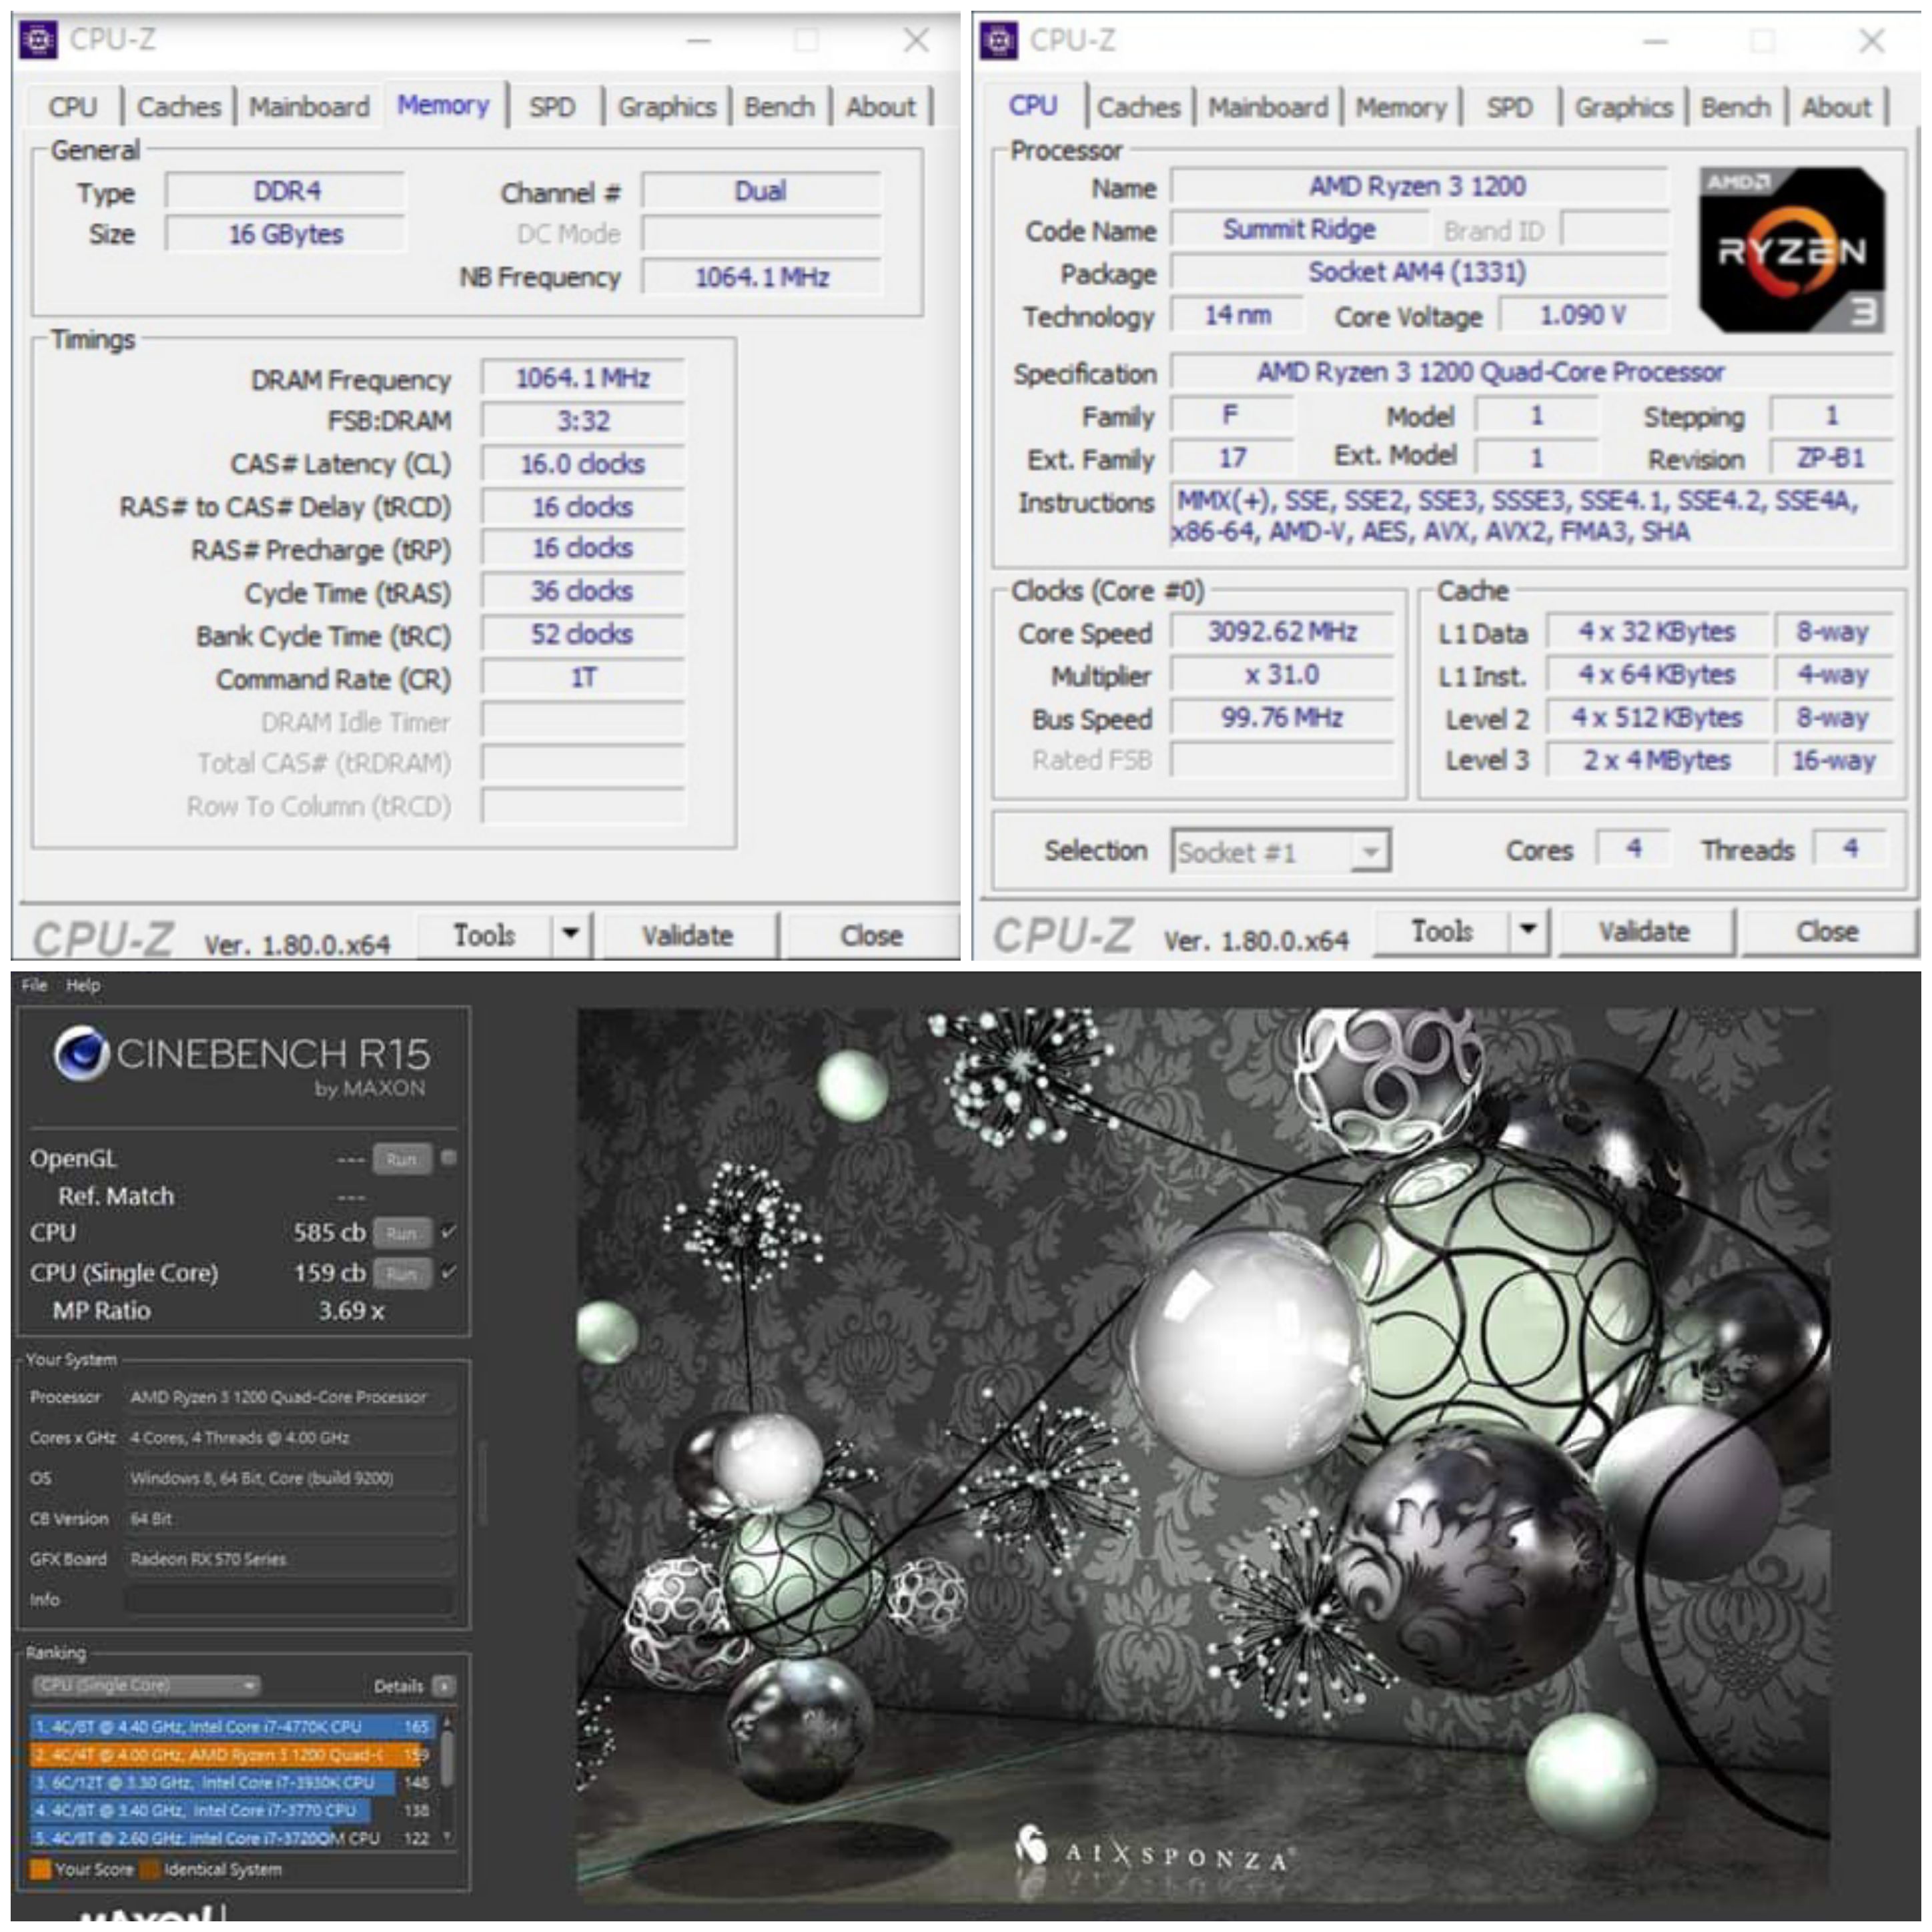
Task: Toggle the OpenGL test checkbox
Action: 449,1158
